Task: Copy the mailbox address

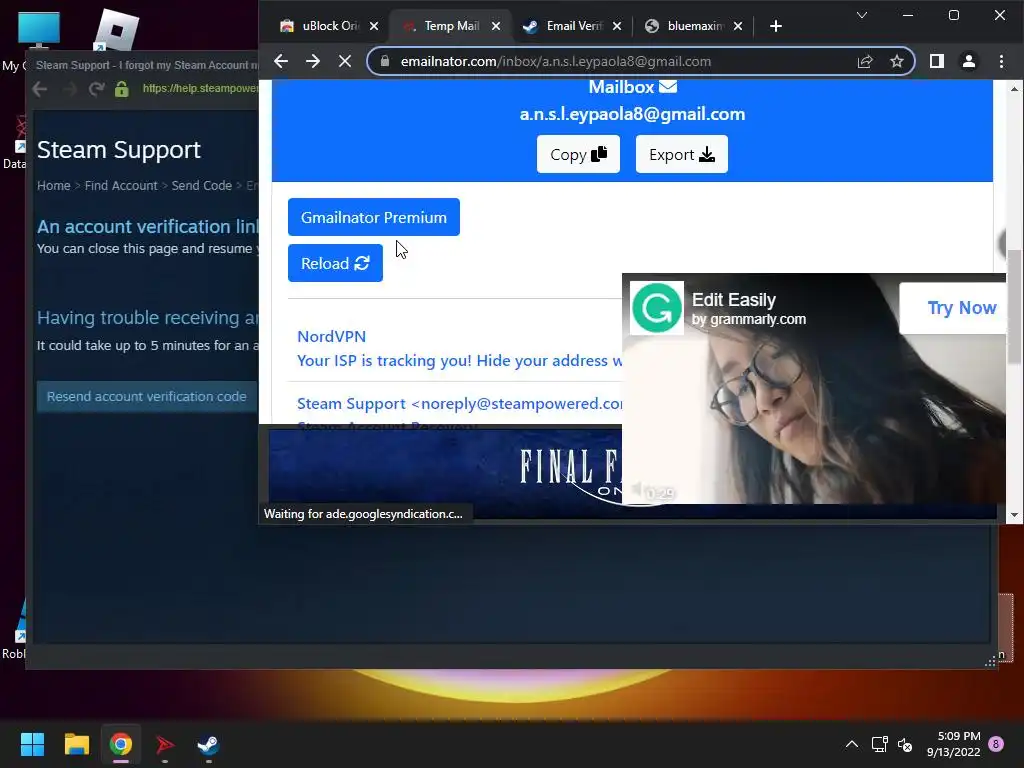Action: click(578, 154)
